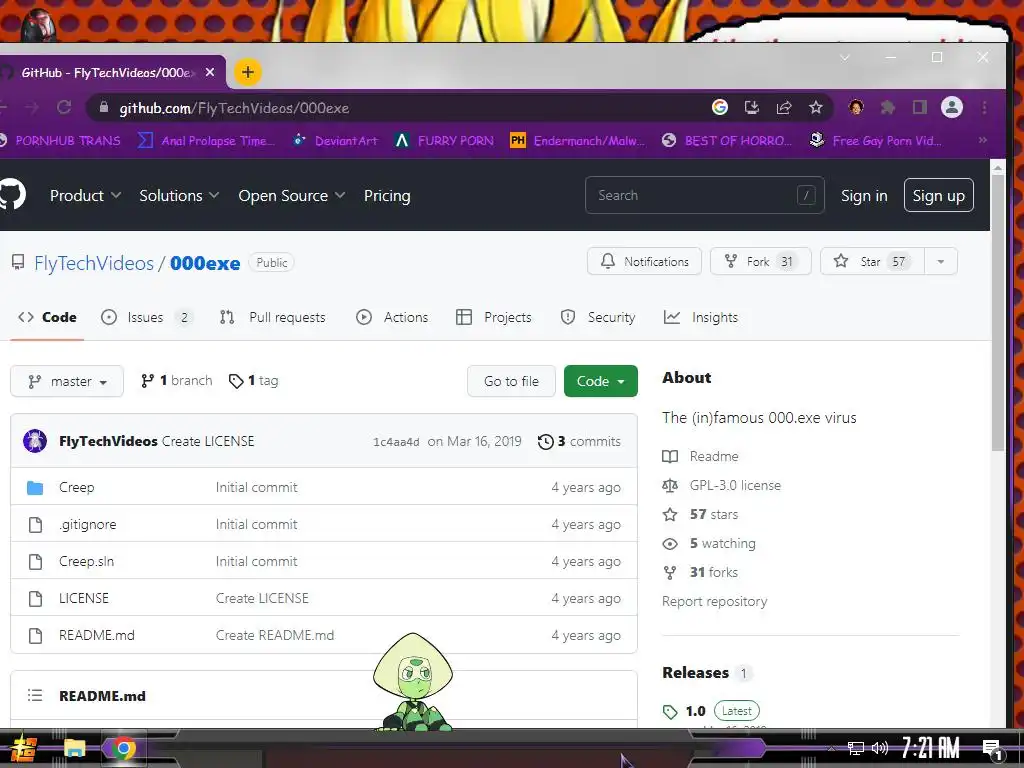Click the site lock icon in address bar
Viewport: 1024px width, 768px height.
(x=103, y=108)
